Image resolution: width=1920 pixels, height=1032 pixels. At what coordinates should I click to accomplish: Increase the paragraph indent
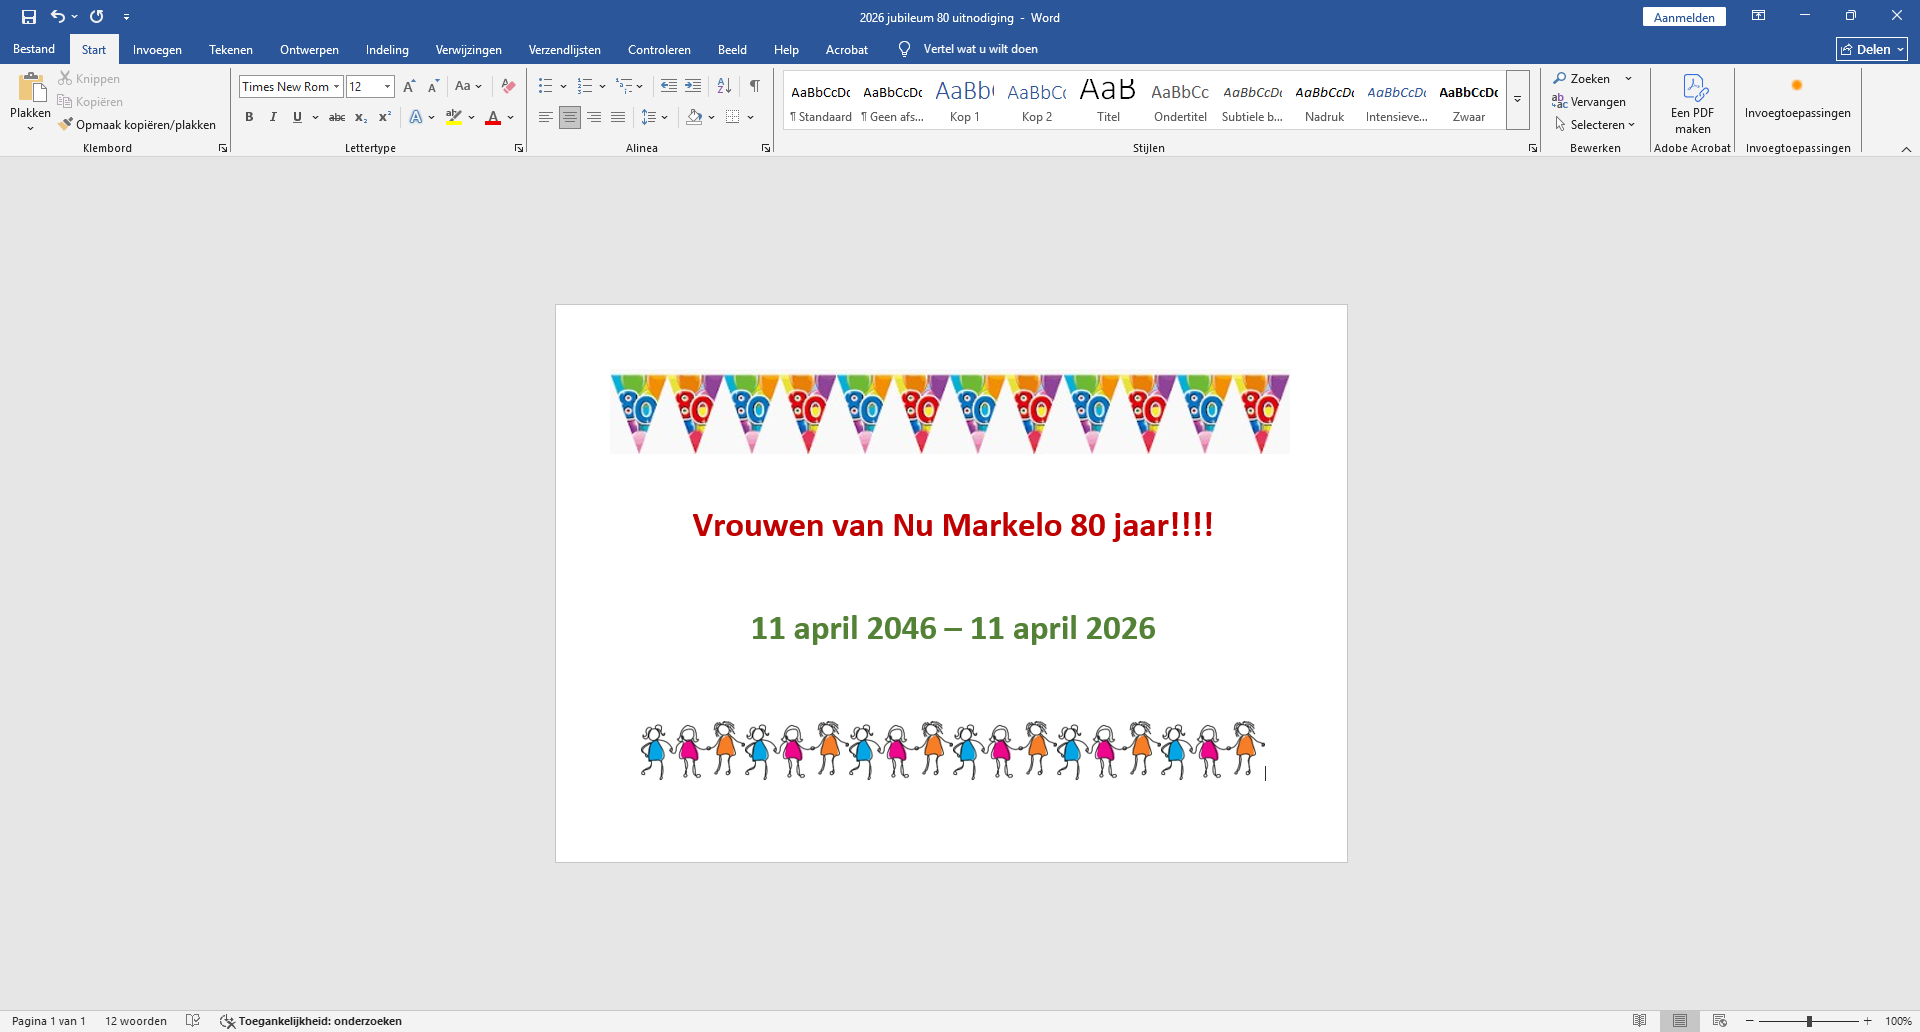pyautogui.click(x=693, y=86)
